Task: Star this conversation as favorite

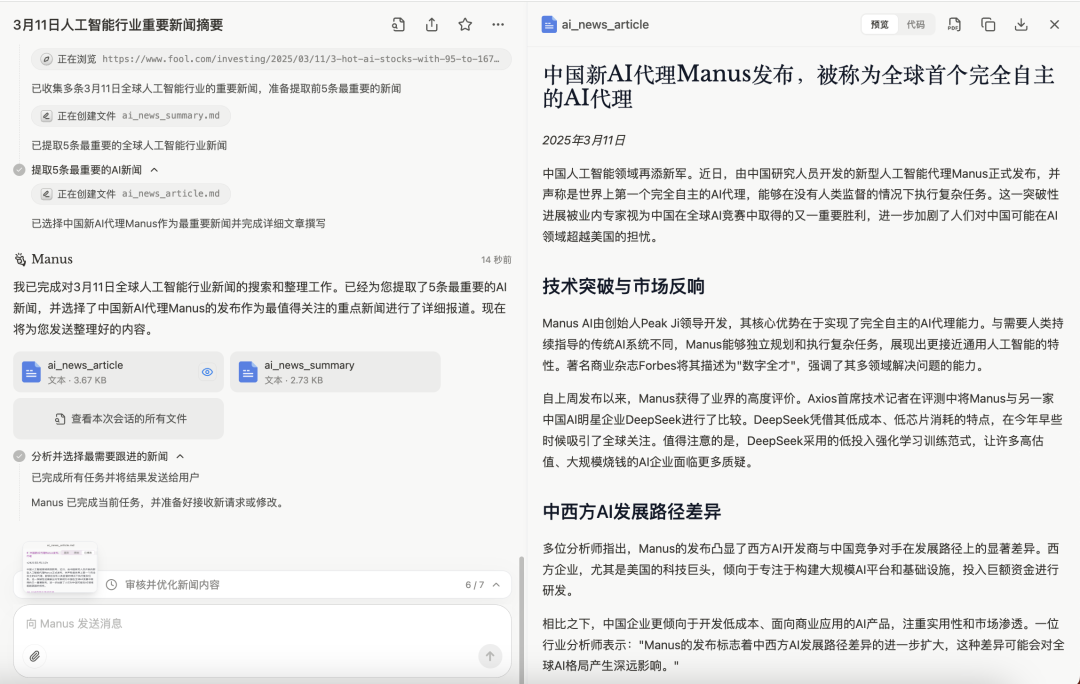Action: pos(465,25)
